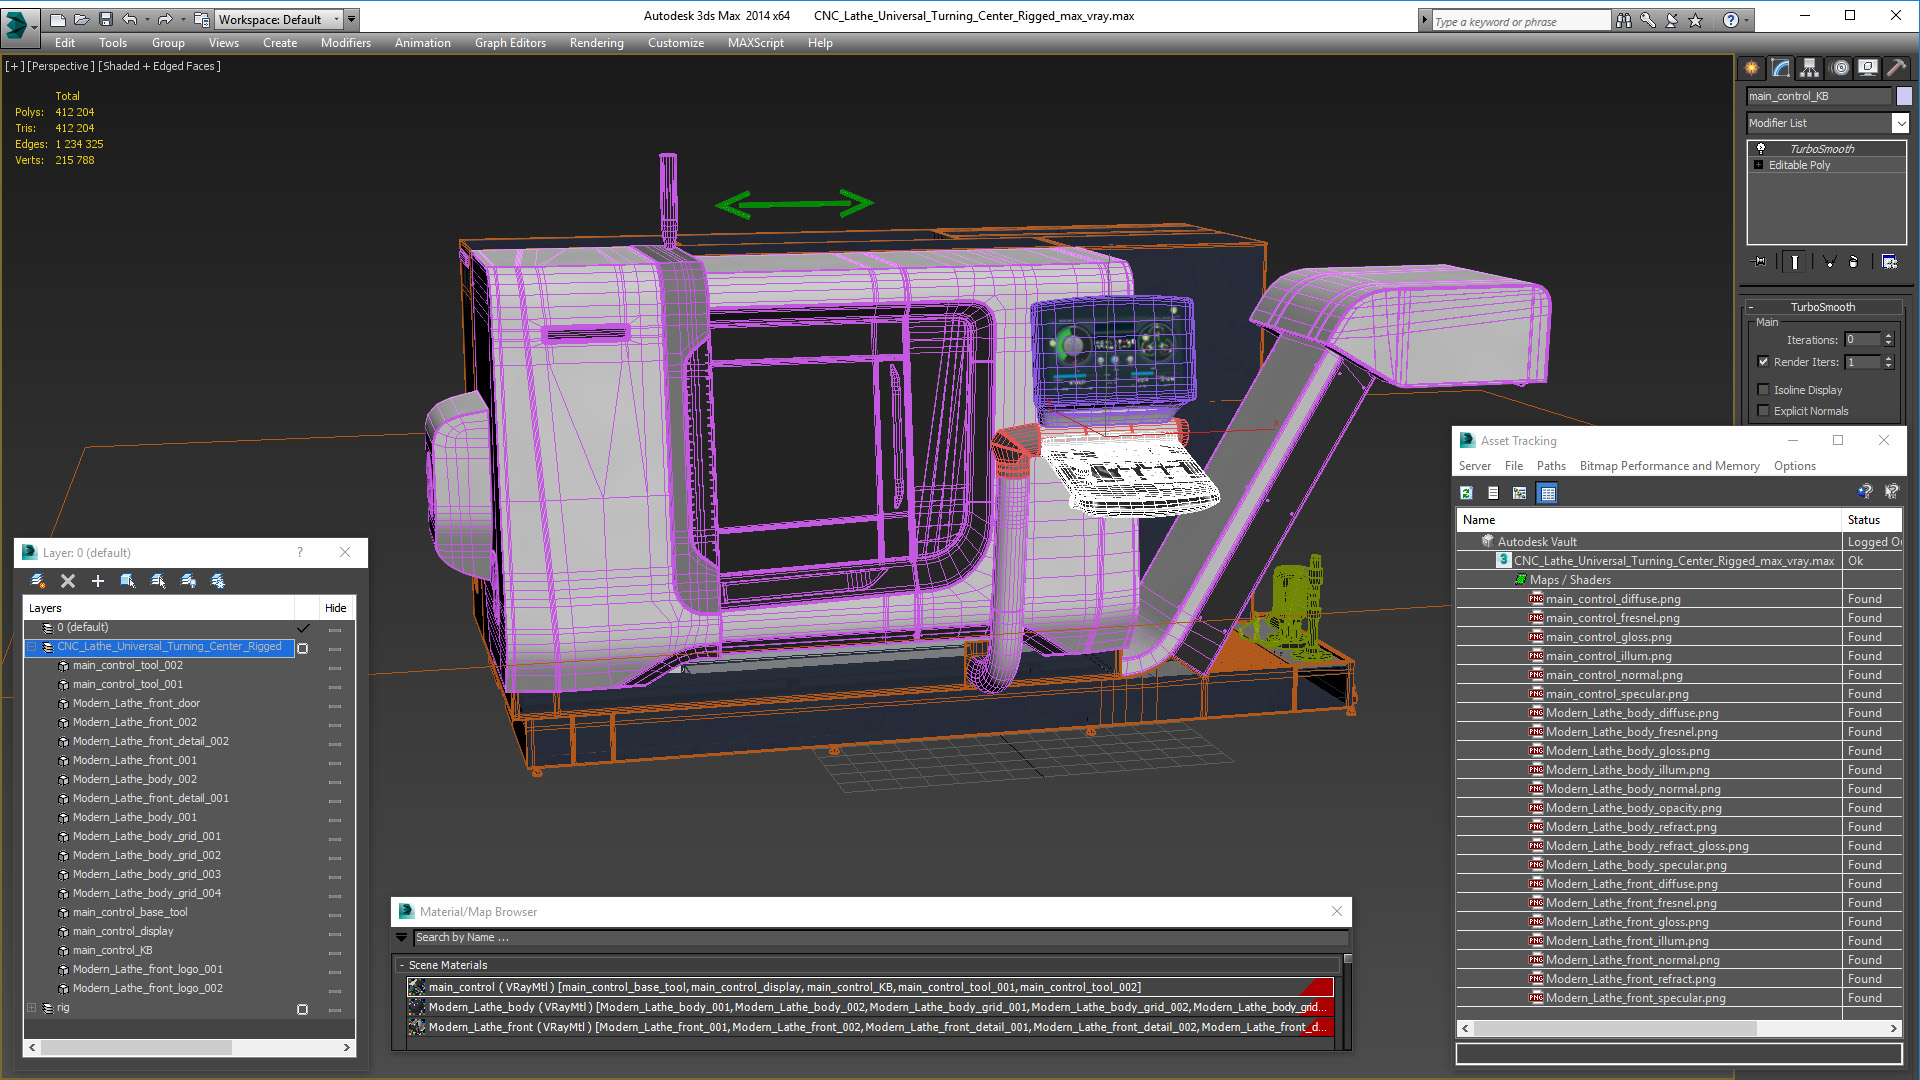
Task: Toggle the Render Iters checkbox
Action: click(x=1763, y=362)
